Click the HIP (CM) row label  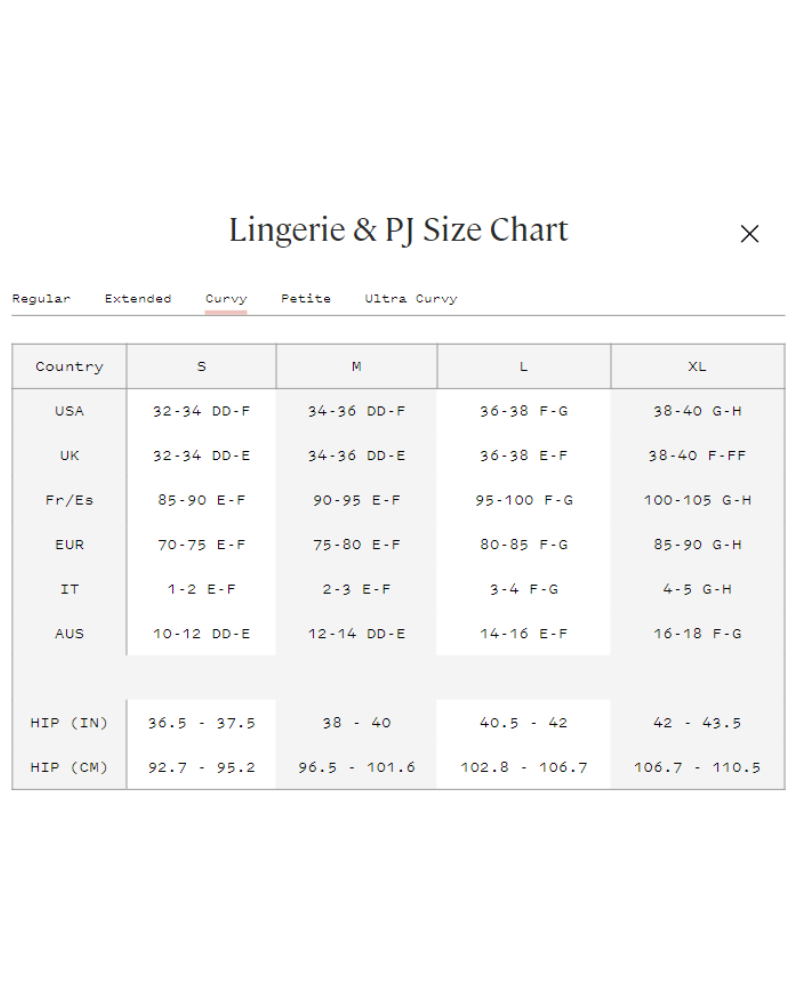(69, 768)
